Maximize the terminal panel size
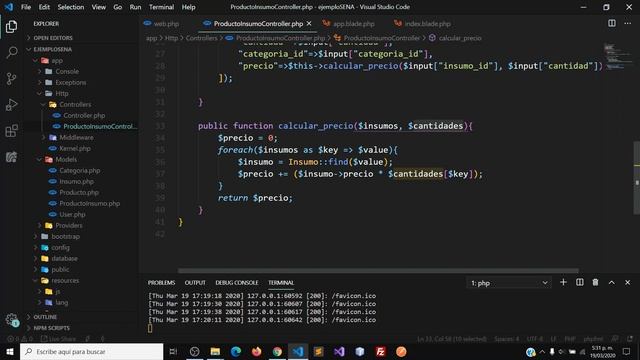640x360 pixels. (x=611, y=282)
